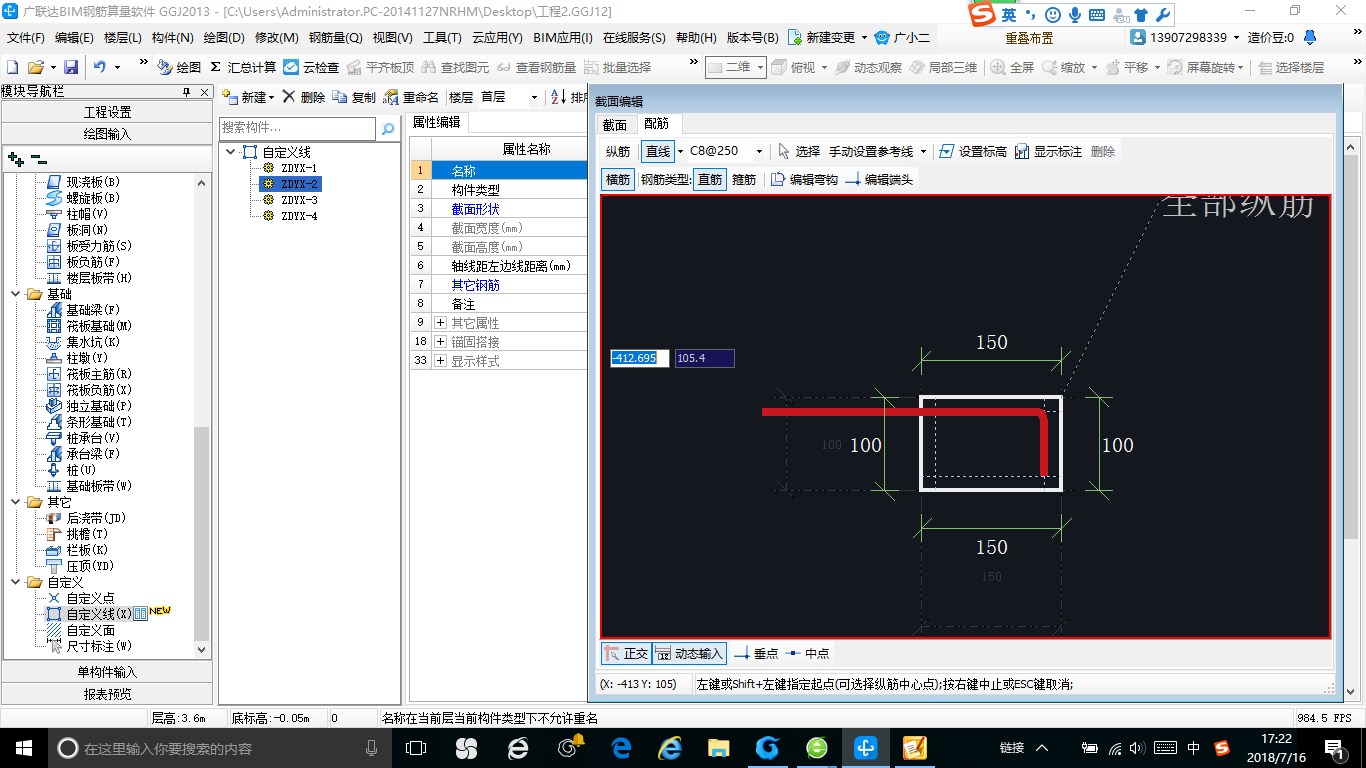Click 选择 arrow tool in section editor

click(800, 151)
